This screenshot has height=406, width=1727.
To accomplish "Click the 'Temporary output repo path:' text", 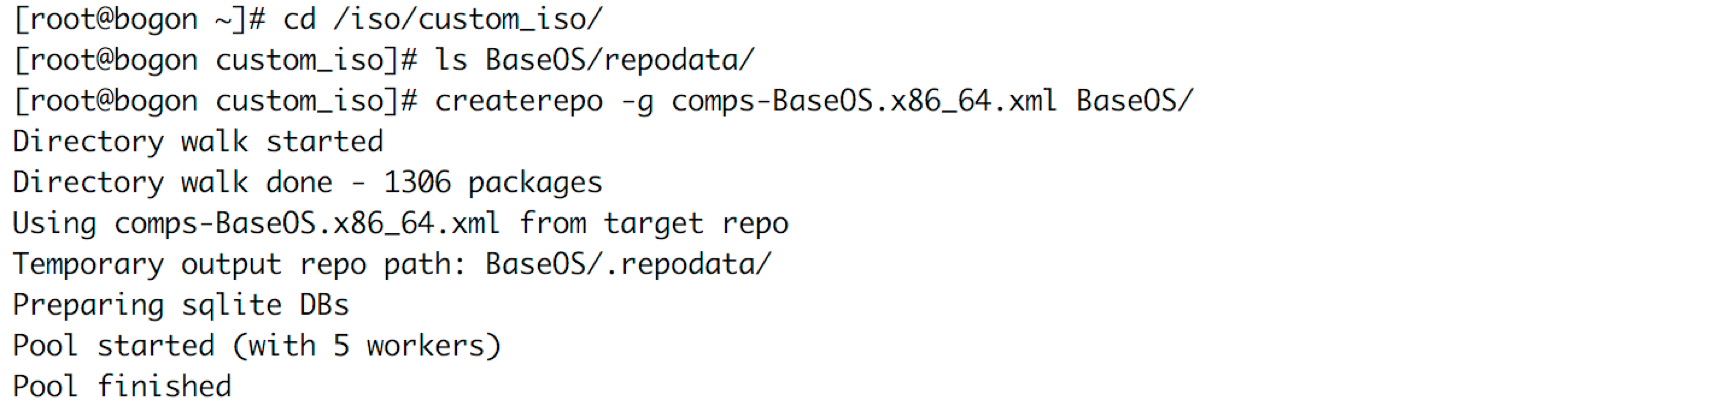I will (x=240, y=265).
